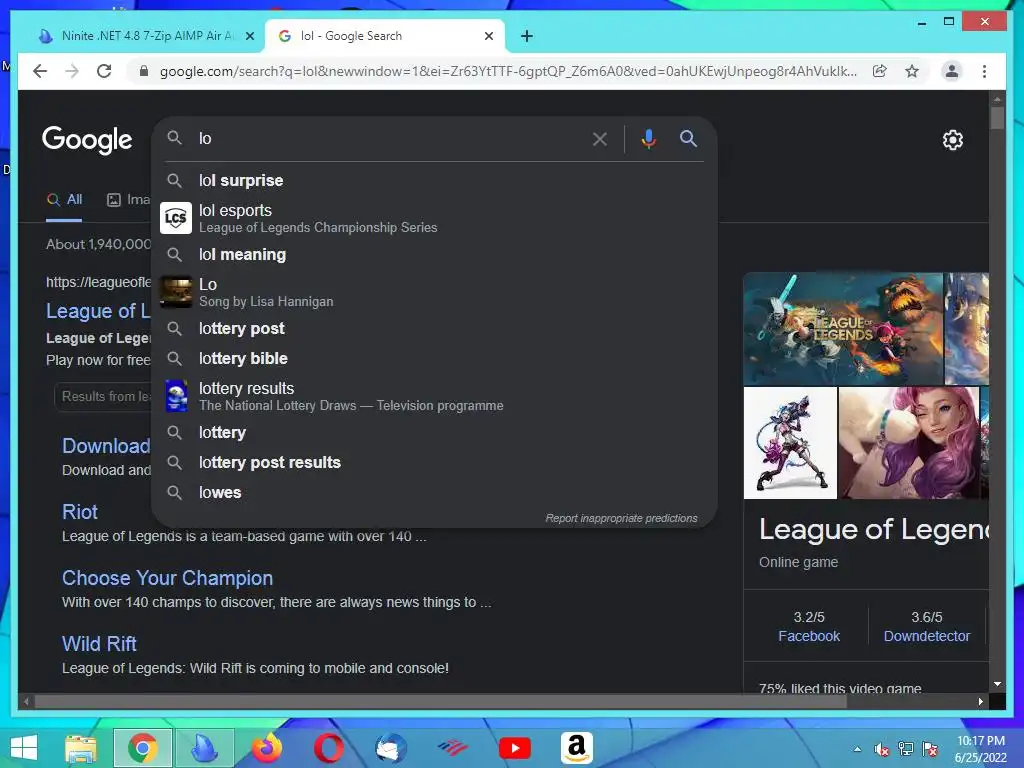Launch Opera from the taskbar
Viewport: 1024px width, 768px height.
coord(328,748)
